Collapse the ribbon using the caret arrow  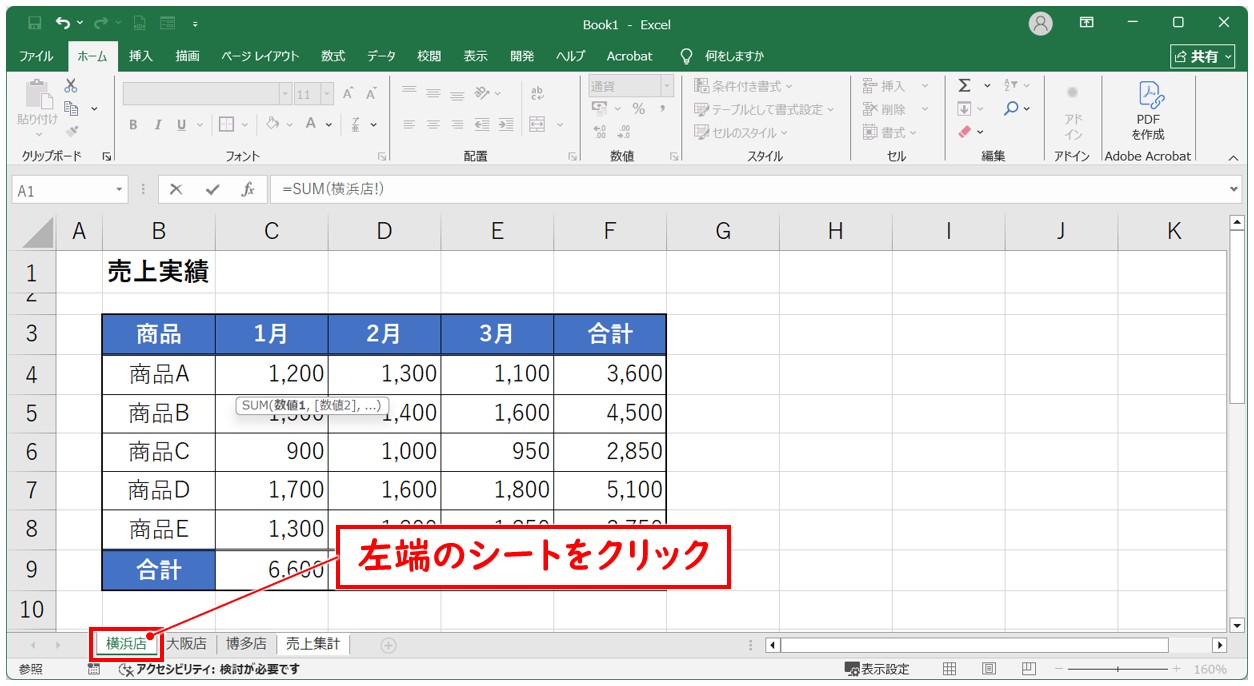(1233, 157)
